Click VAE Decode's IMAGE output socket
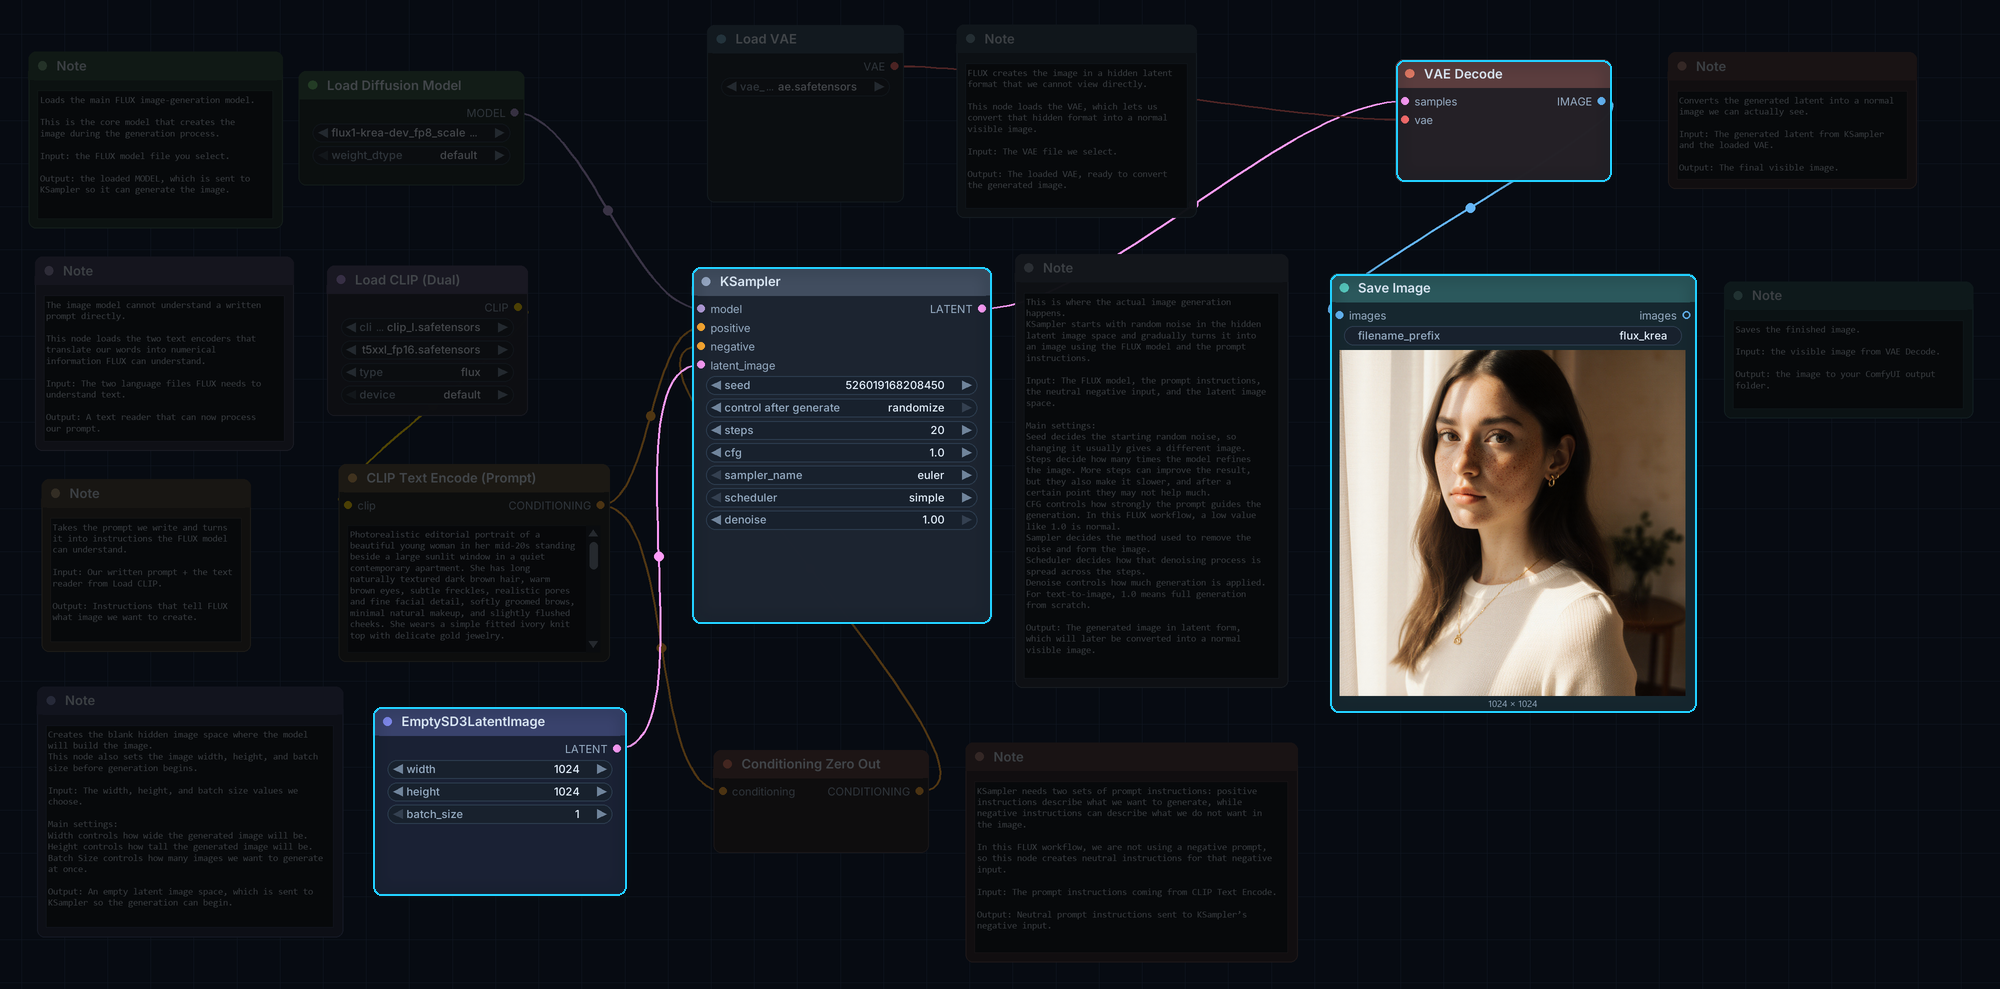This screenshot has height=989, width=2000. pyautogui.click(x=1601, y=102)
